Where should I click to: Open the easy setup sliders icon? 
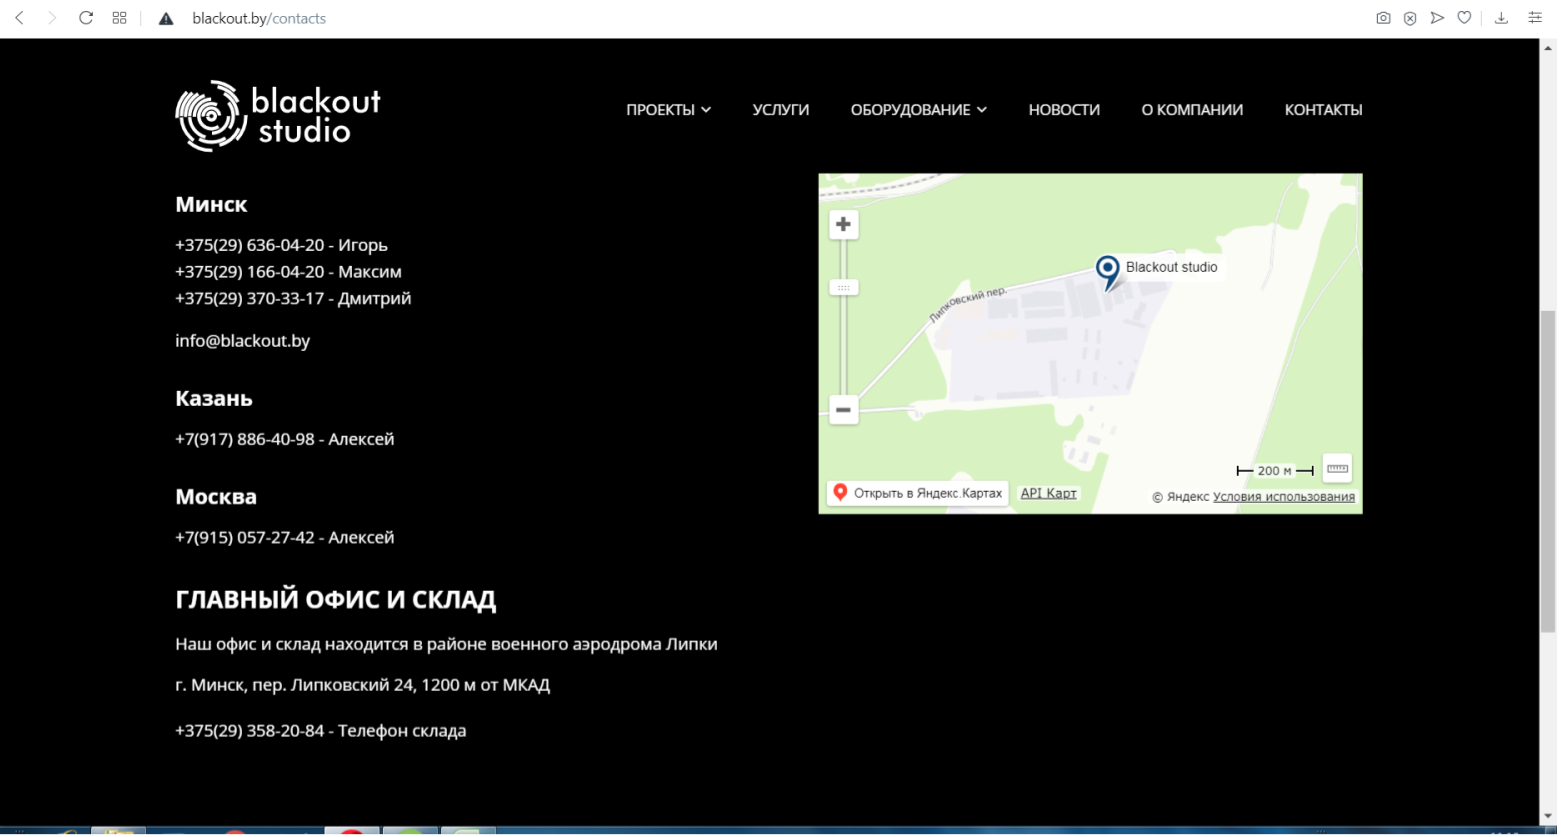[x=1535, y=18]
